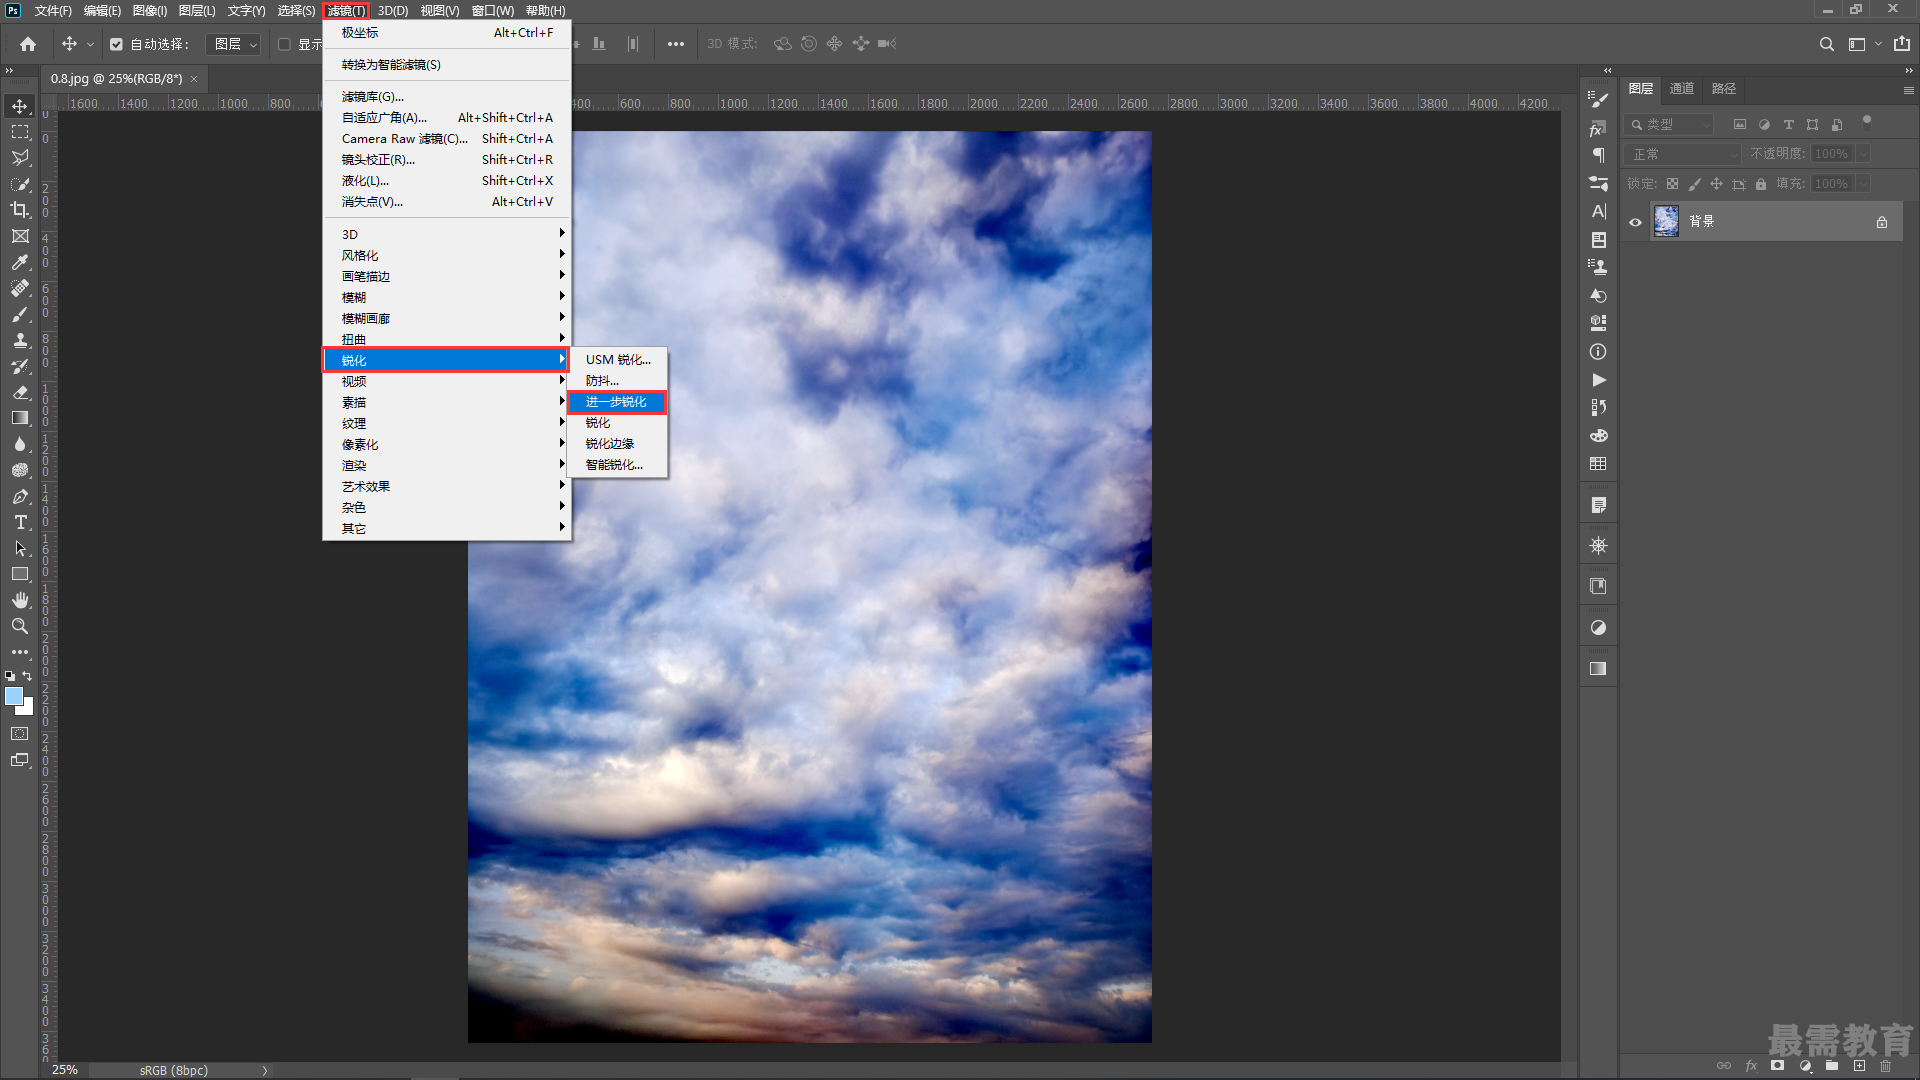Open the share icon at top right
Screen dimensions: 1920x1080
click(1902, 44)
